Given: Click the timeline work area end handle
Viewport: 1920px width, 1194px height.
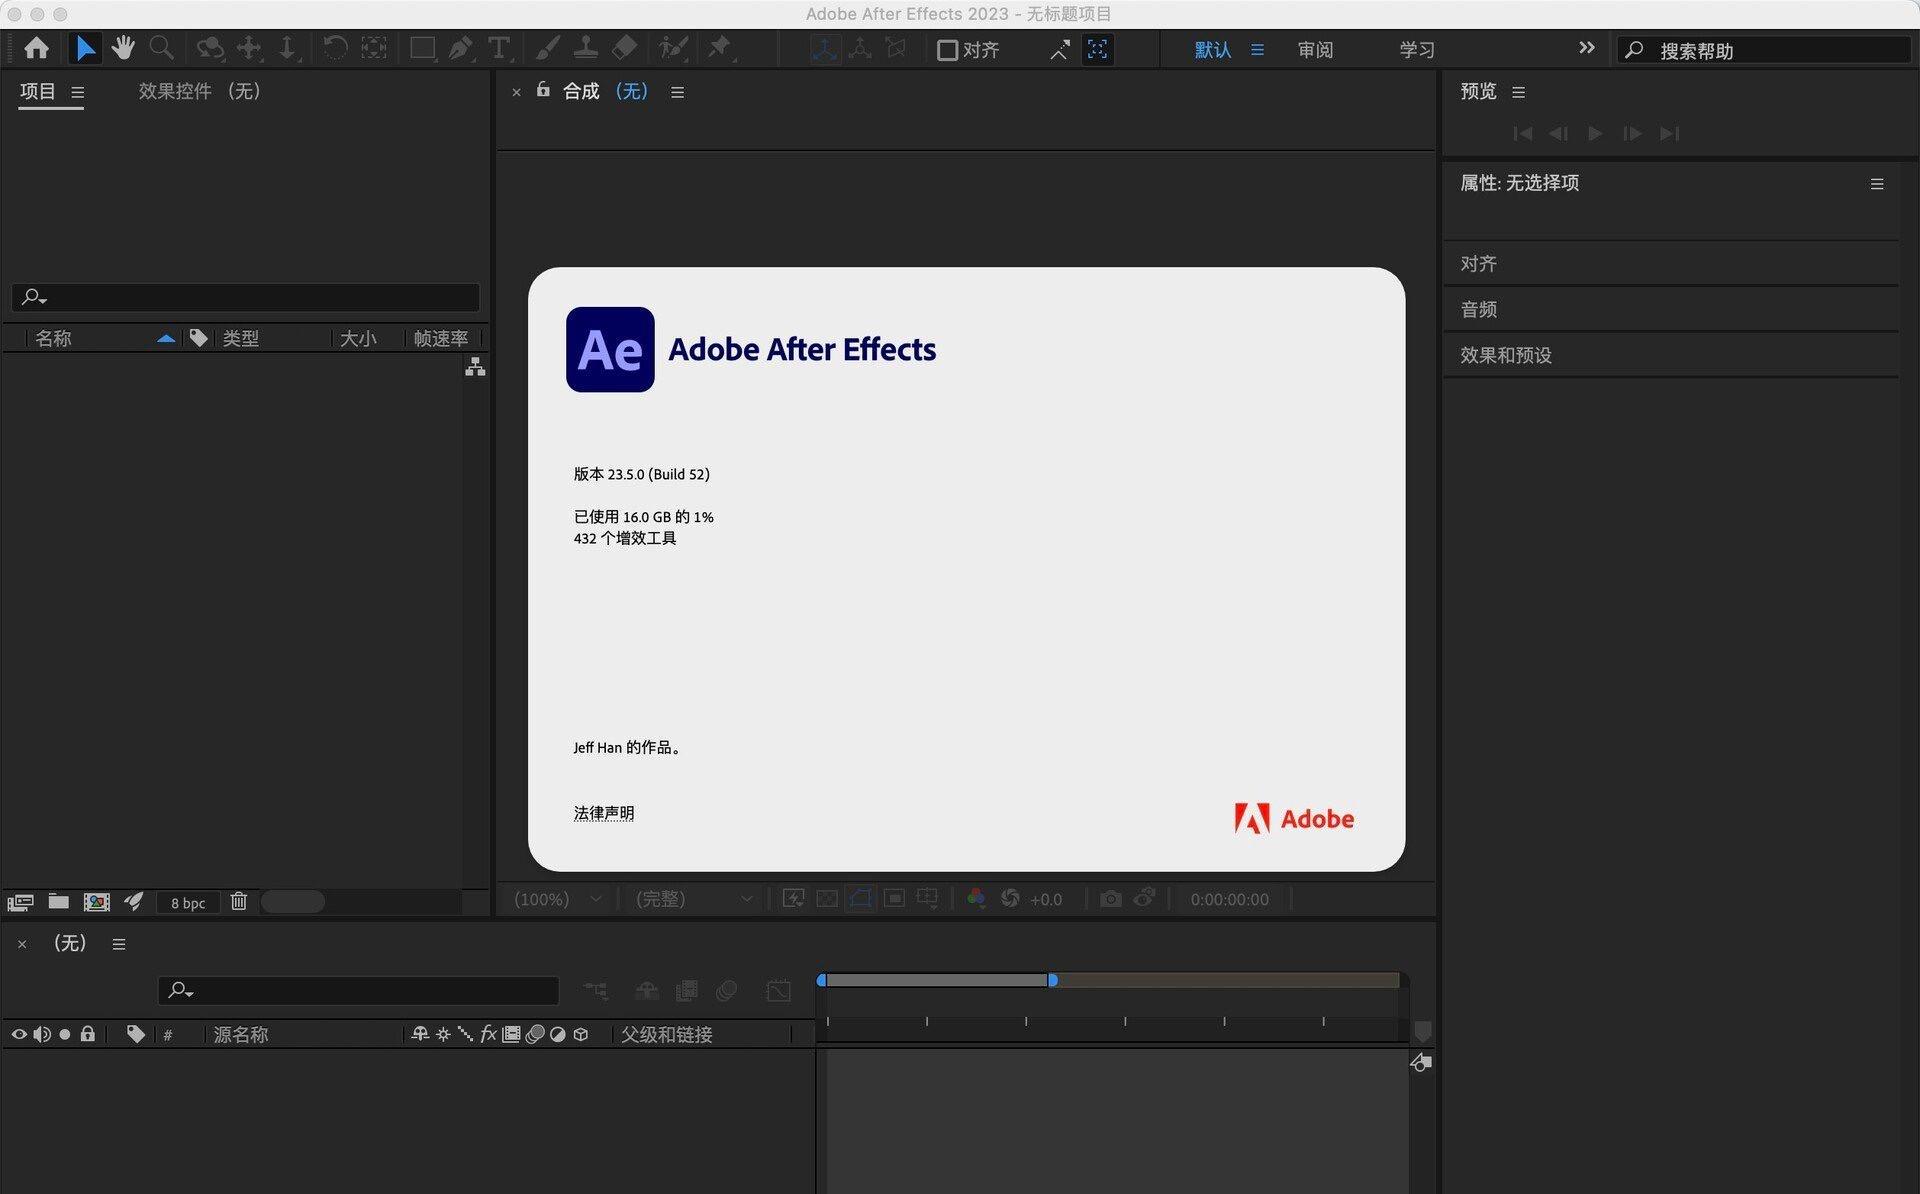Looking at the screenshot, I should click(1052, 980).
